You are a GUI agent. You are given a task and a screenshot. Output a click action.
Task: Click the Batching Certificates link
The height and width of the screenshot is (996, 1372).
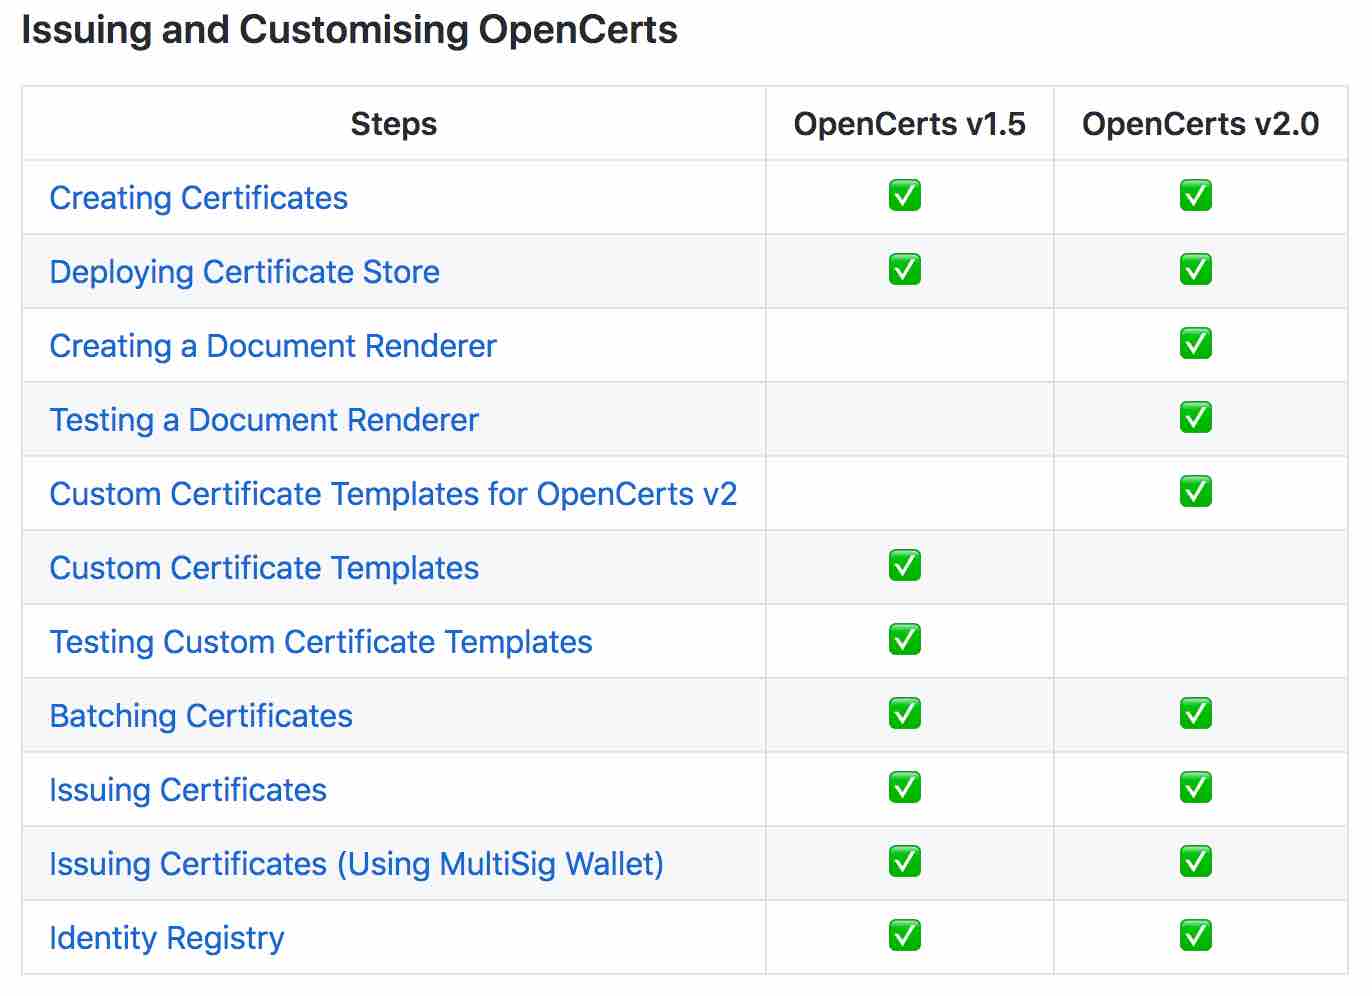coord(201,716)
